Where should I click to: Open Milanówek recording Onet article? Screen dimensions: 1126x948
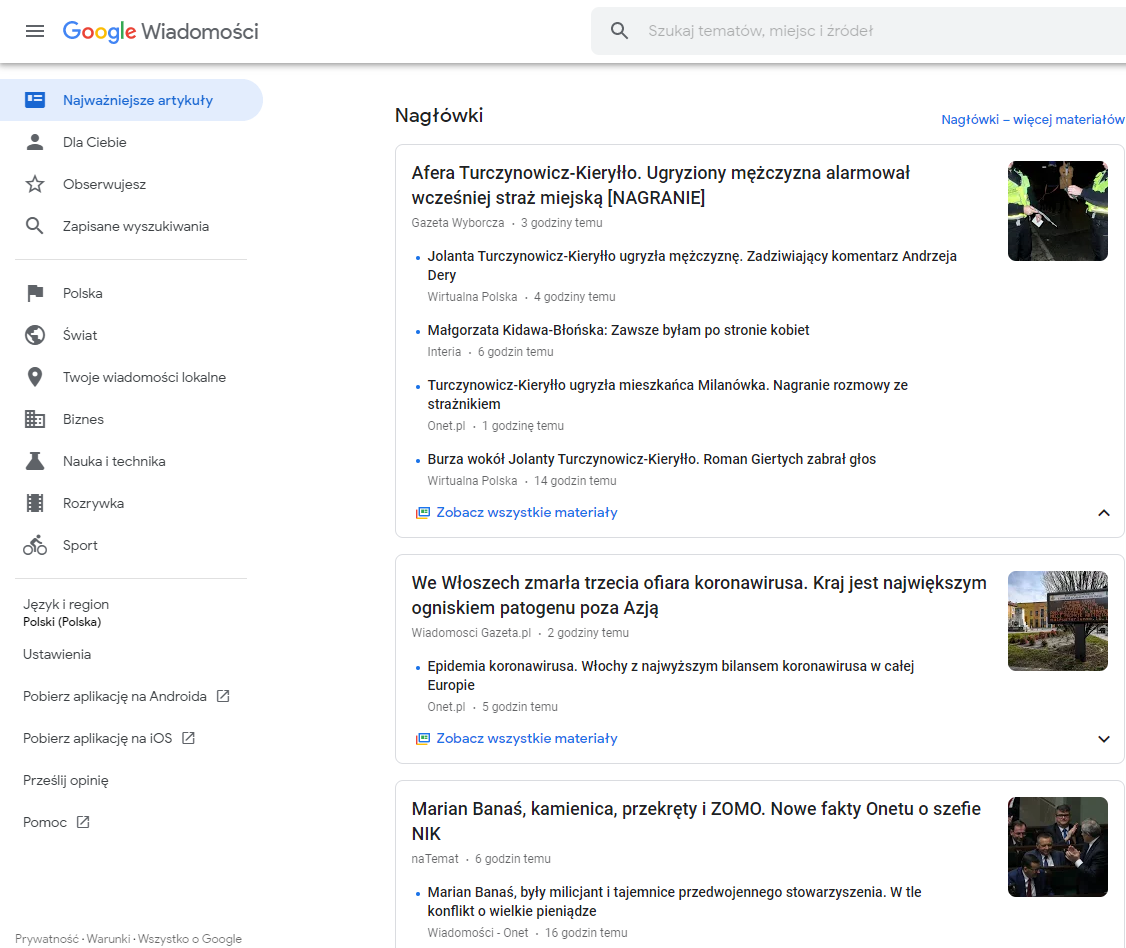tap(668, 394)
